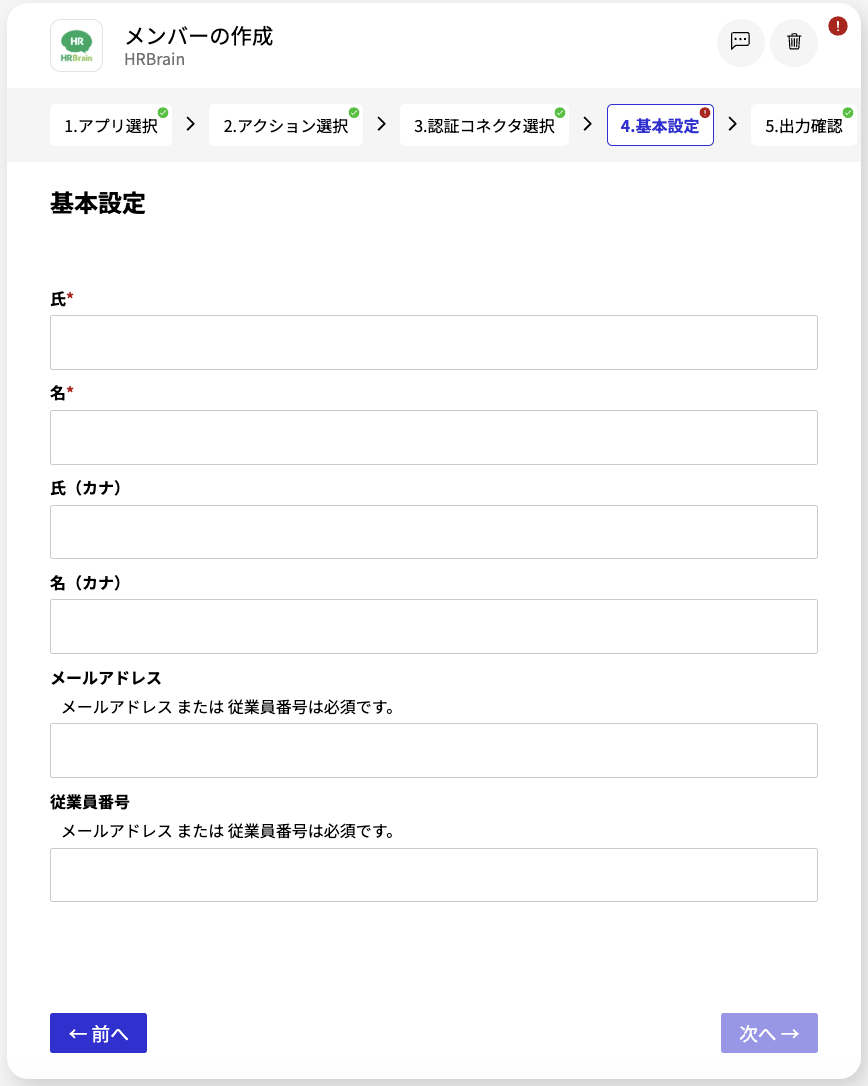Focus the 従業員番号 input field
This screenshot has height=1086, width=868.
click(x=434, y=875)
